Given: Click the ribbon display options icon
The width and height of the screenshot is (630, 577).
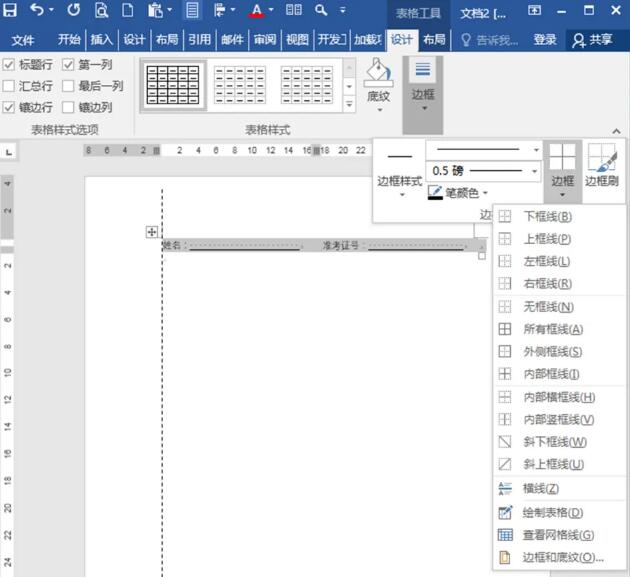Looking at the screenshot, I should [x=534, y=10].
